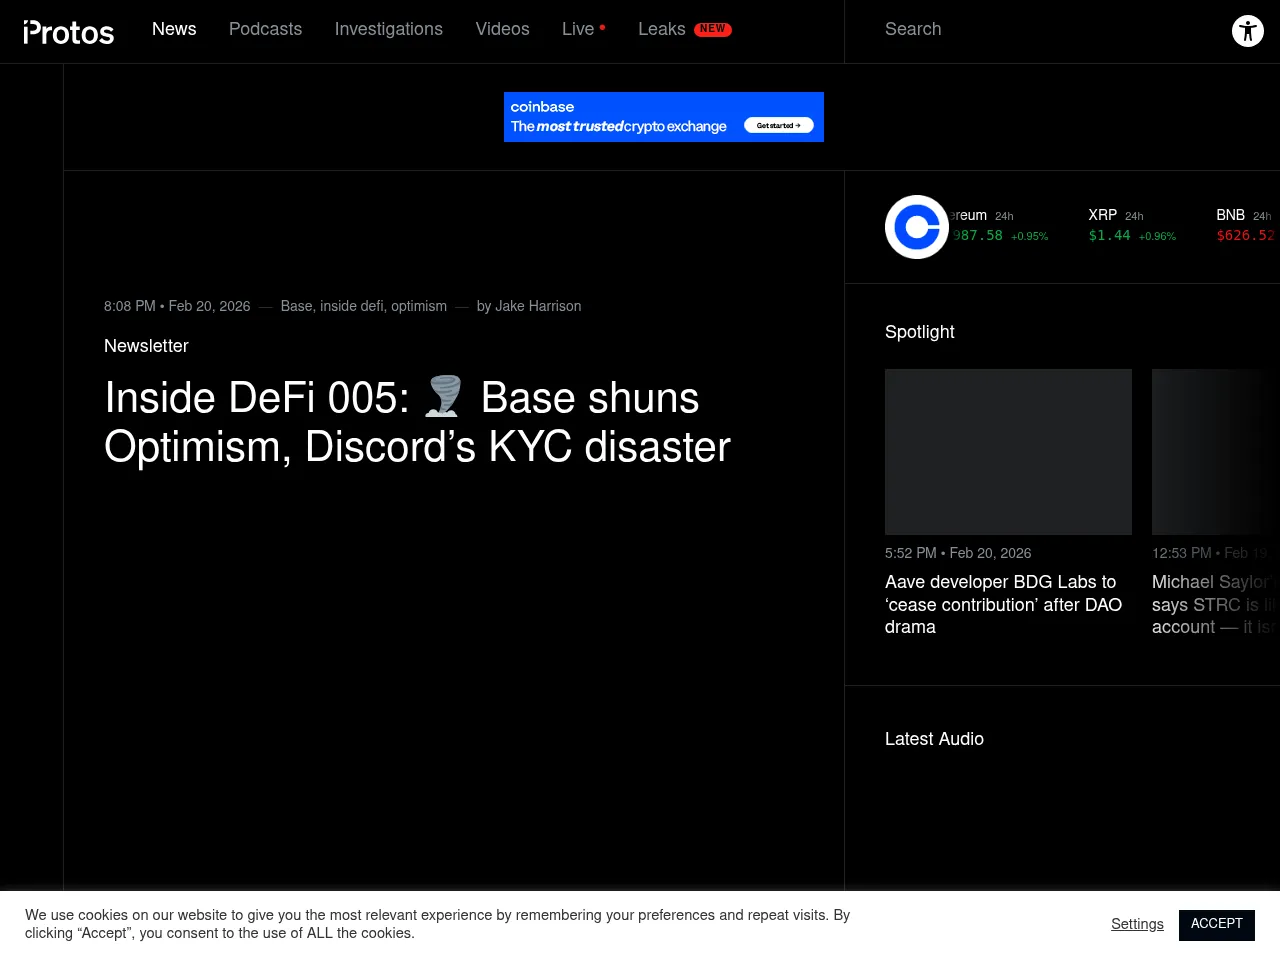Click the Coinbase logo in the ticker bar

(x=916, y=227)
